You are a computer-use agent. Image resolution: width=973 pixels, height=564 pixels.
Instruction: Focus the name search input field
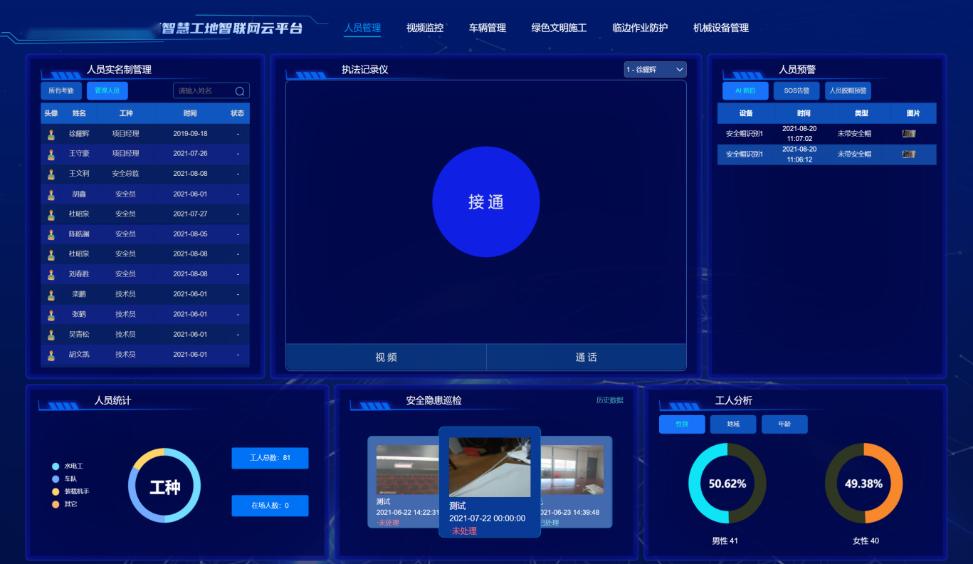pos(211,91)
